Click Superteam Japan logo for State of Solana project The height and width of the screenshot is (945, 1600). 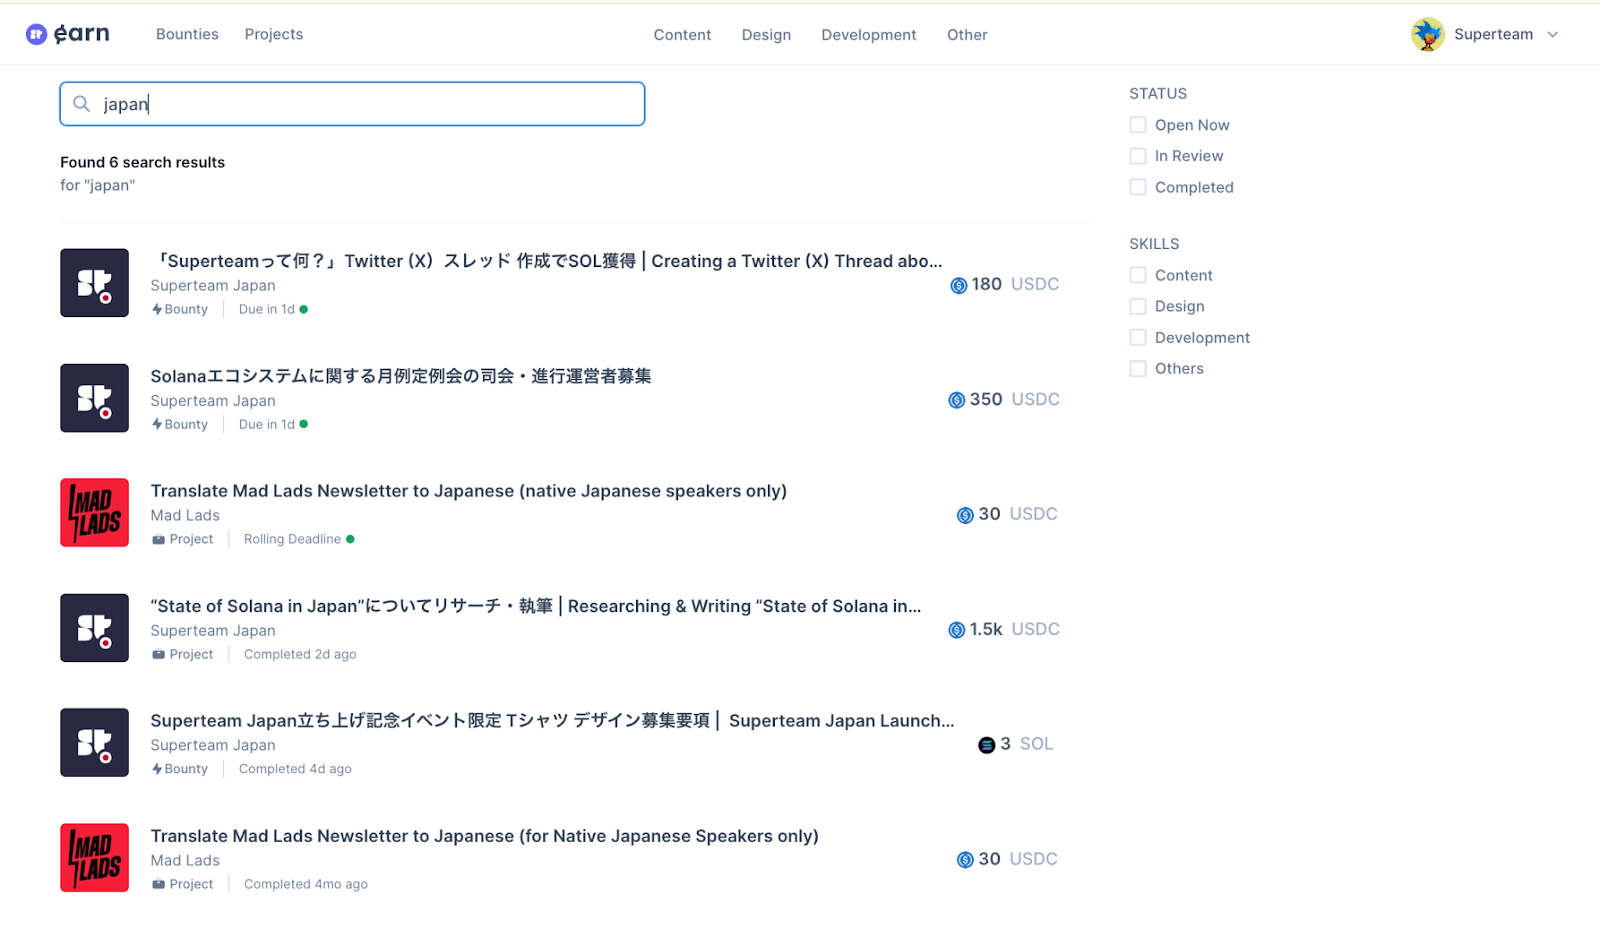(94, 628)
